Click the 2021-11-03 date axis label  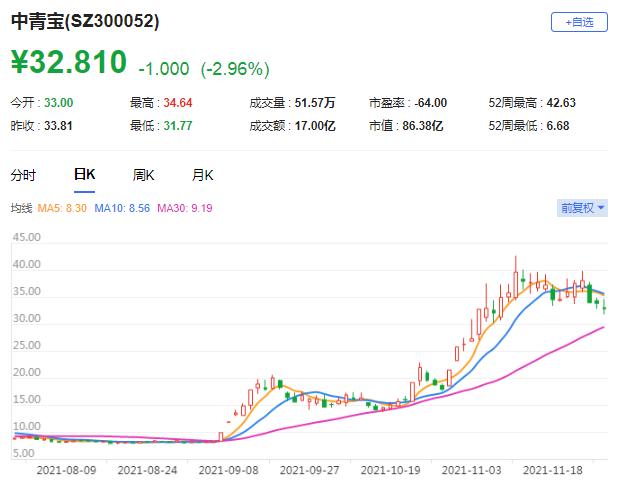click(x=472, y=470)
